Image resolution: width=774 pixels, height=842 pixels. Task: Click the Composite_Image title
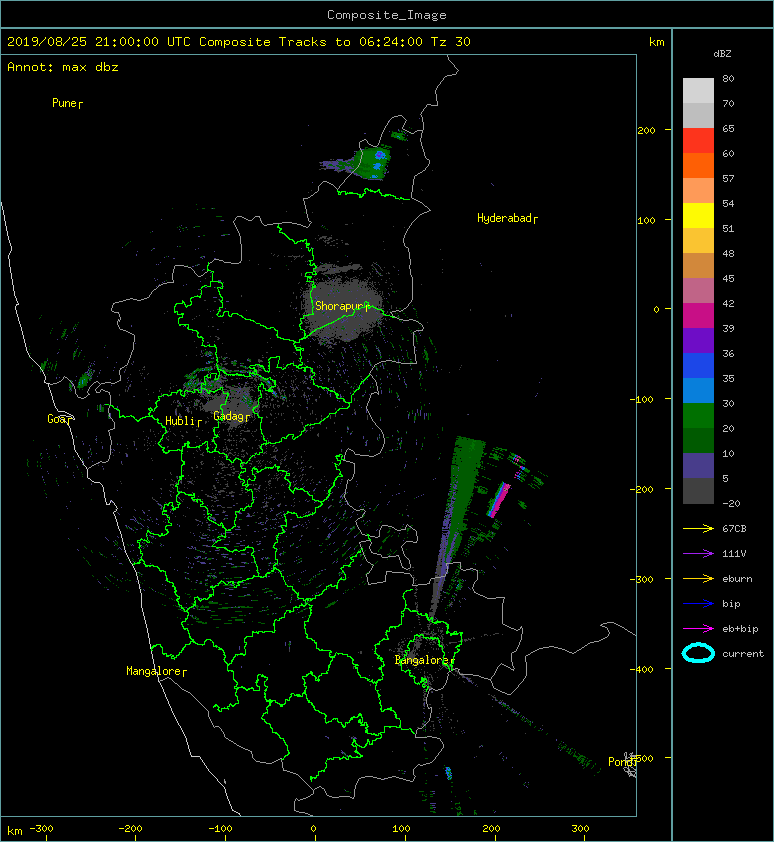click(x=387, y=15)
